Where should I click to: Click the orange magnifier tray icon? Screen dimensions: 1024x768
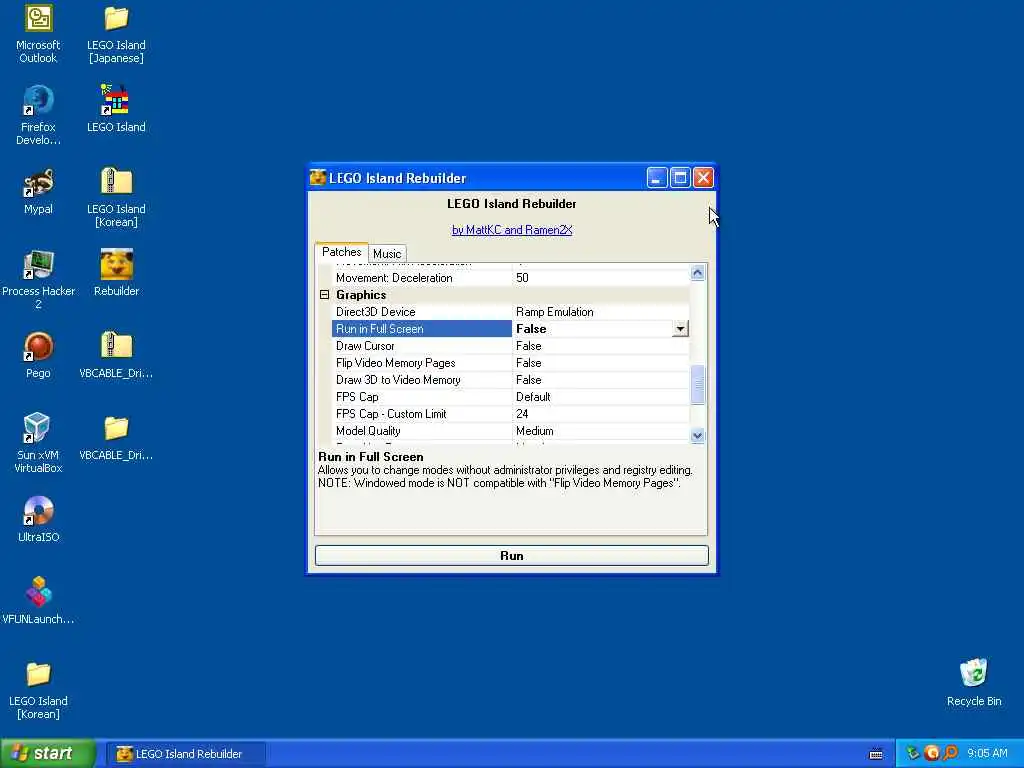click(950, 754)
